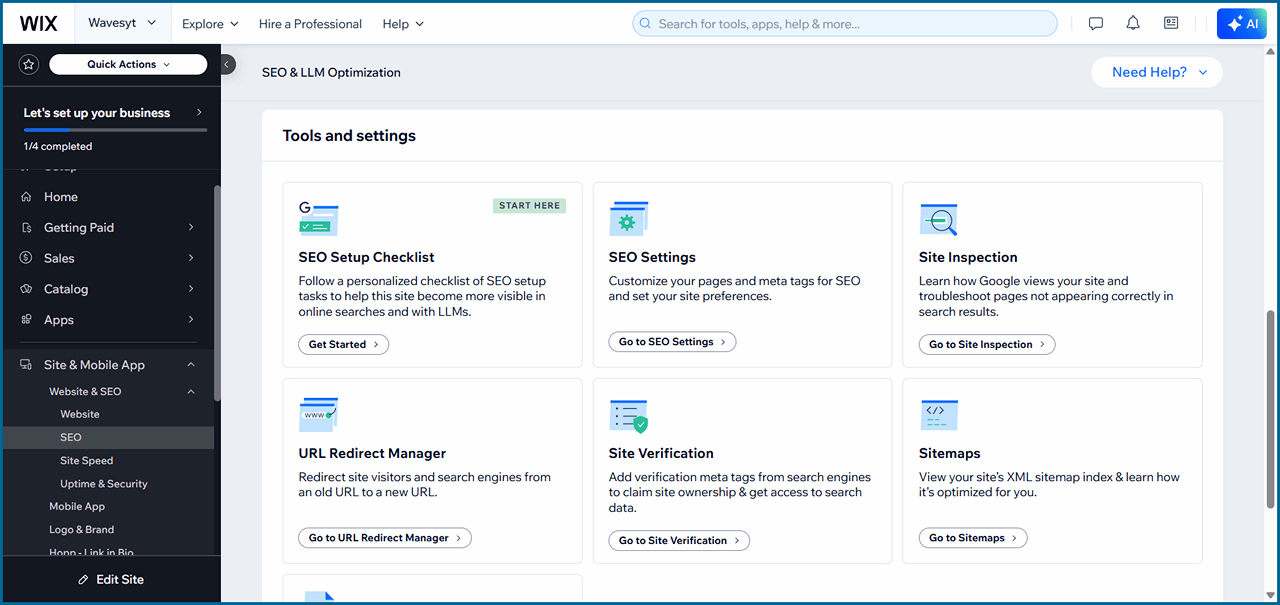Click the Edit Site pencil icon
The height and width of the screenshot is (605, 1280).
(84, 580)
